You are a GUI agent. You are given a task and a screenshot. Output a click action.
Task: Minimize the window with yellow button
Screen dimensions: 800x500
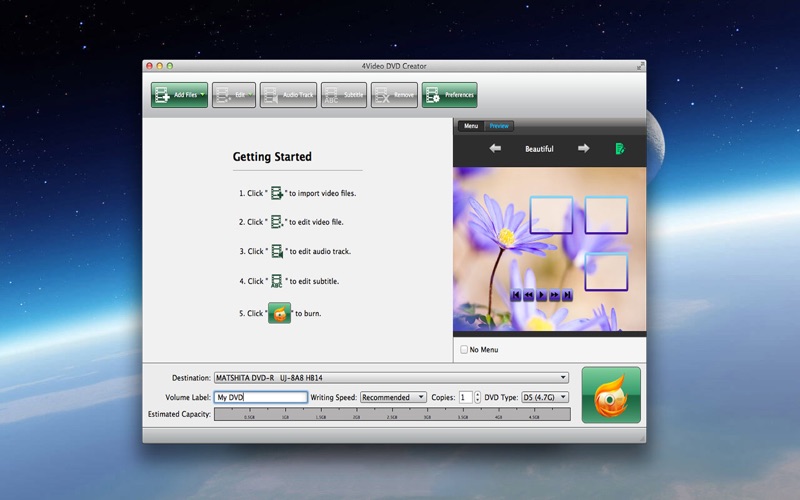pyautogui.click(x=160, y=66)
